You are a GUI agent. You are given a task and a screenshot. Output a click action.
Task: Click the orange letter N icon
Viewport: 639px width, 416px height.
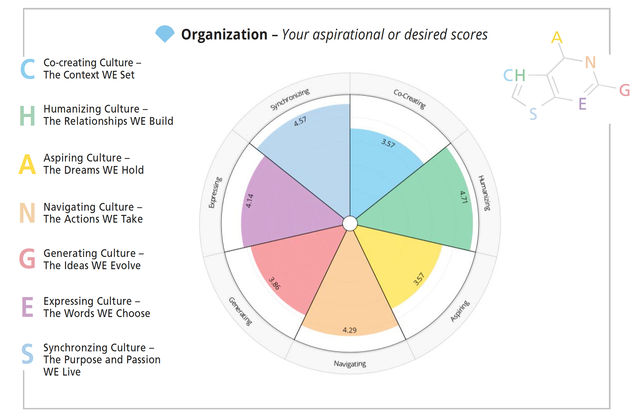28,212
